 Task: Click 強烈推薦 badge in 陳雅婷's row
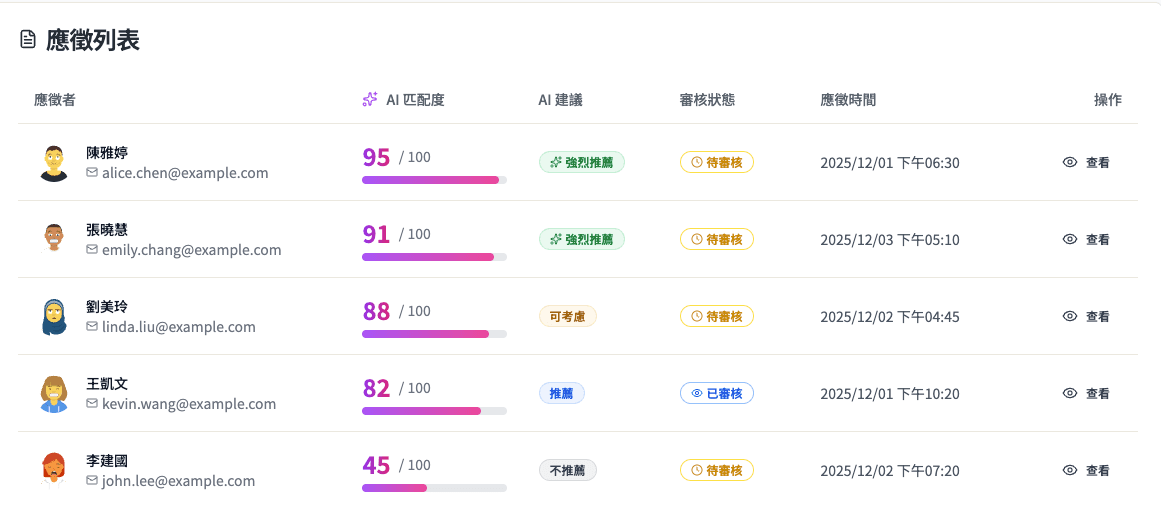coord(582,162)
